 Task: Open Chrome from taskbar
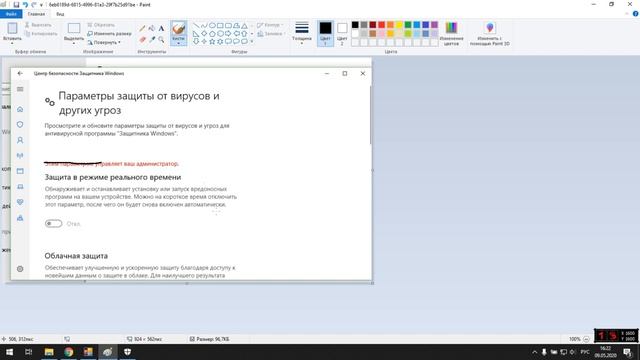[69, 351]
